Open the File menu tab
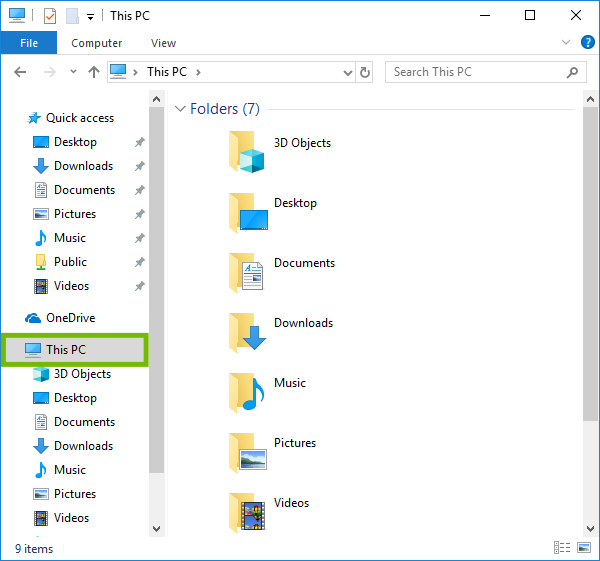The height and width of the screenshot is (561, 600). (x=29, y=43)
